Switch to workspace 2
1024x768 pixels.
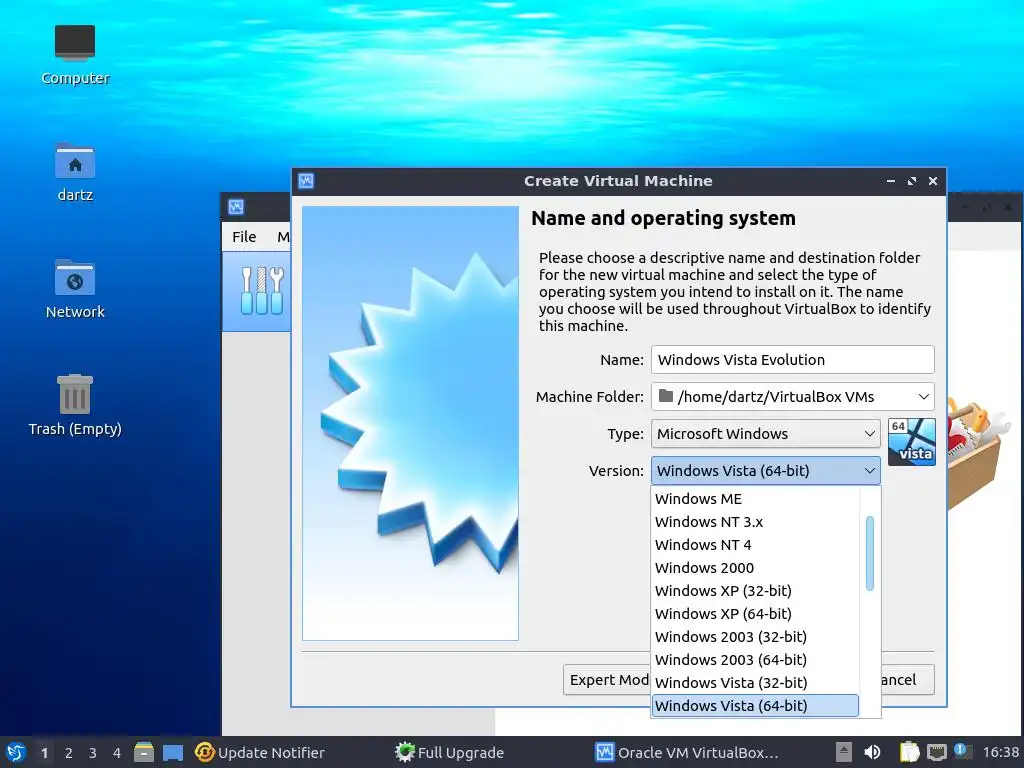click(69, 752)
